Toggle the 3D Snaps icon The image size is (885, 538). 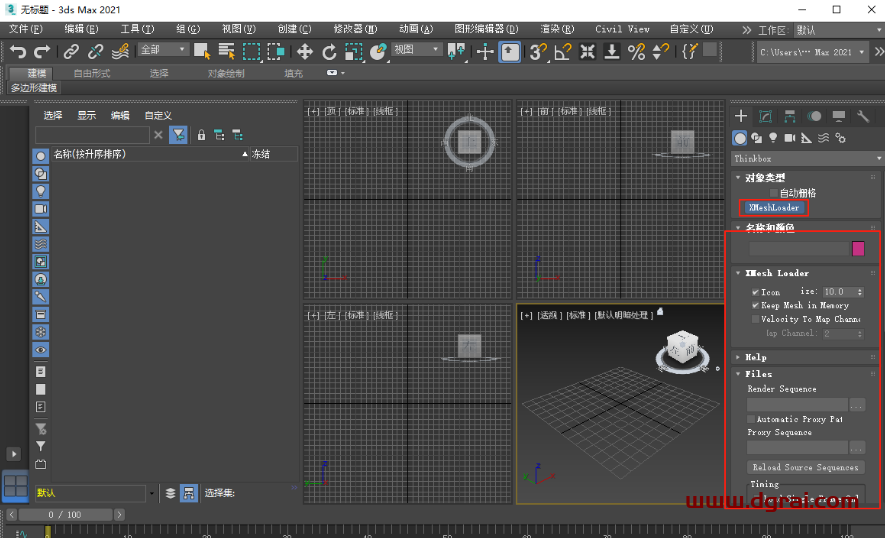pyautogui.click(x=537, y=52)
